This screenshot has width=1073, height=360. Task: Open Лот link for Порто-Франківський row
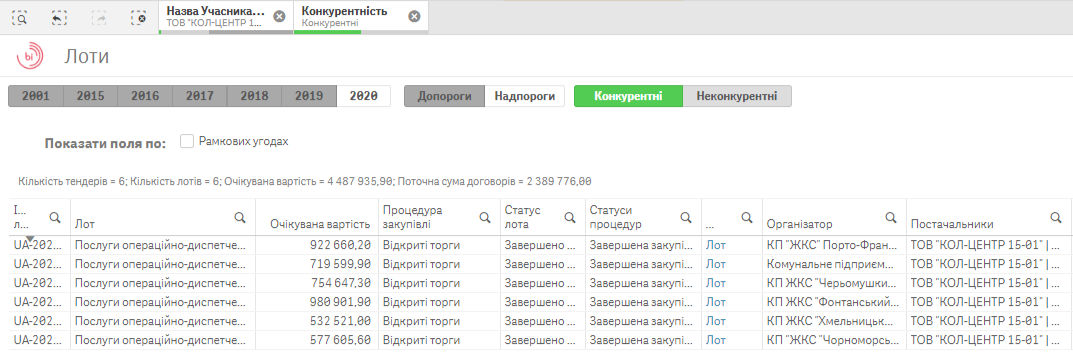click(x=716, y=244)
